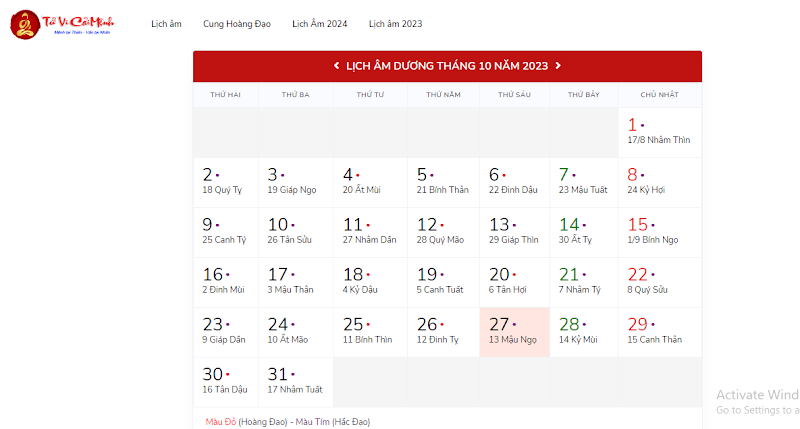
Task: Select highlighted day 27 Mậu Ngọ
Action: (x=514, y=332)
